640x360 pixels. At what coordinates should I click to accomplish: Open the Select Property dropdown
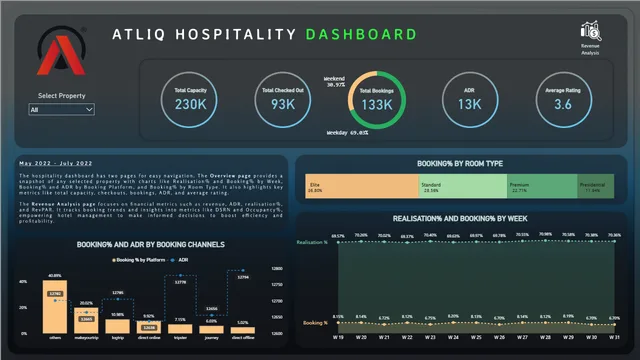[x=62, y=109]
